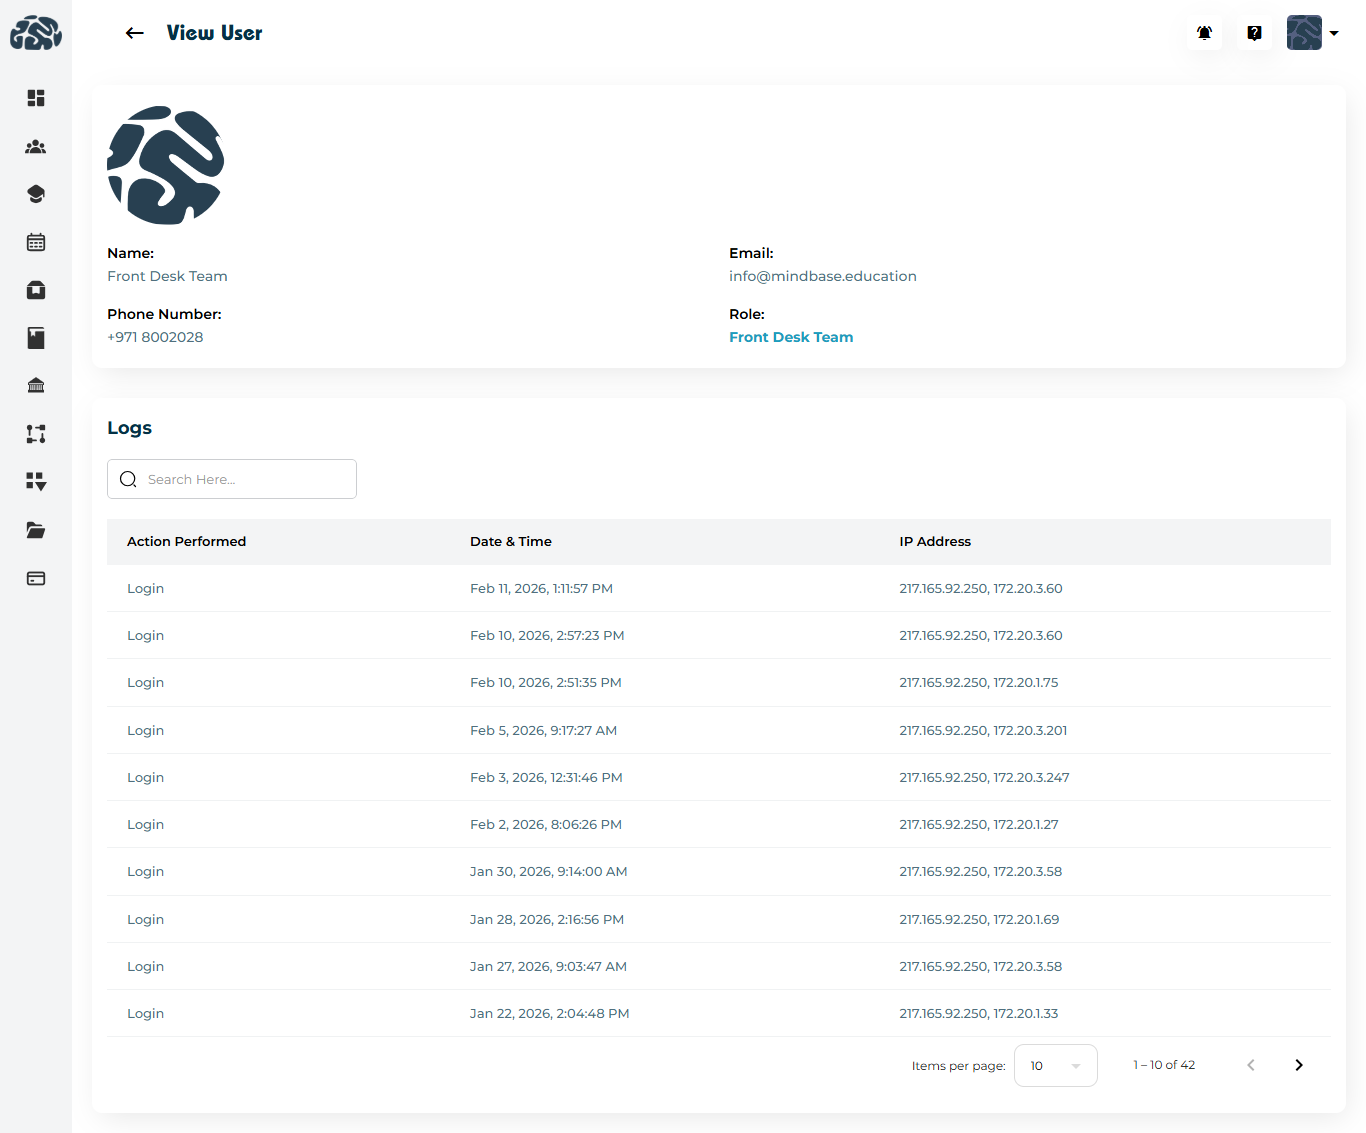Click the book icon in sidebar

36,338
